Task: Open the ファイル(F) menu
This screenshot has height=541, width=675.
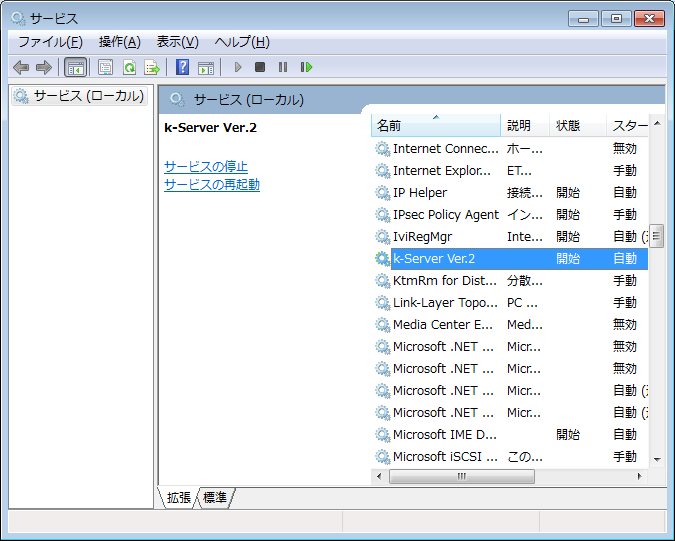Action: point(50,42)
